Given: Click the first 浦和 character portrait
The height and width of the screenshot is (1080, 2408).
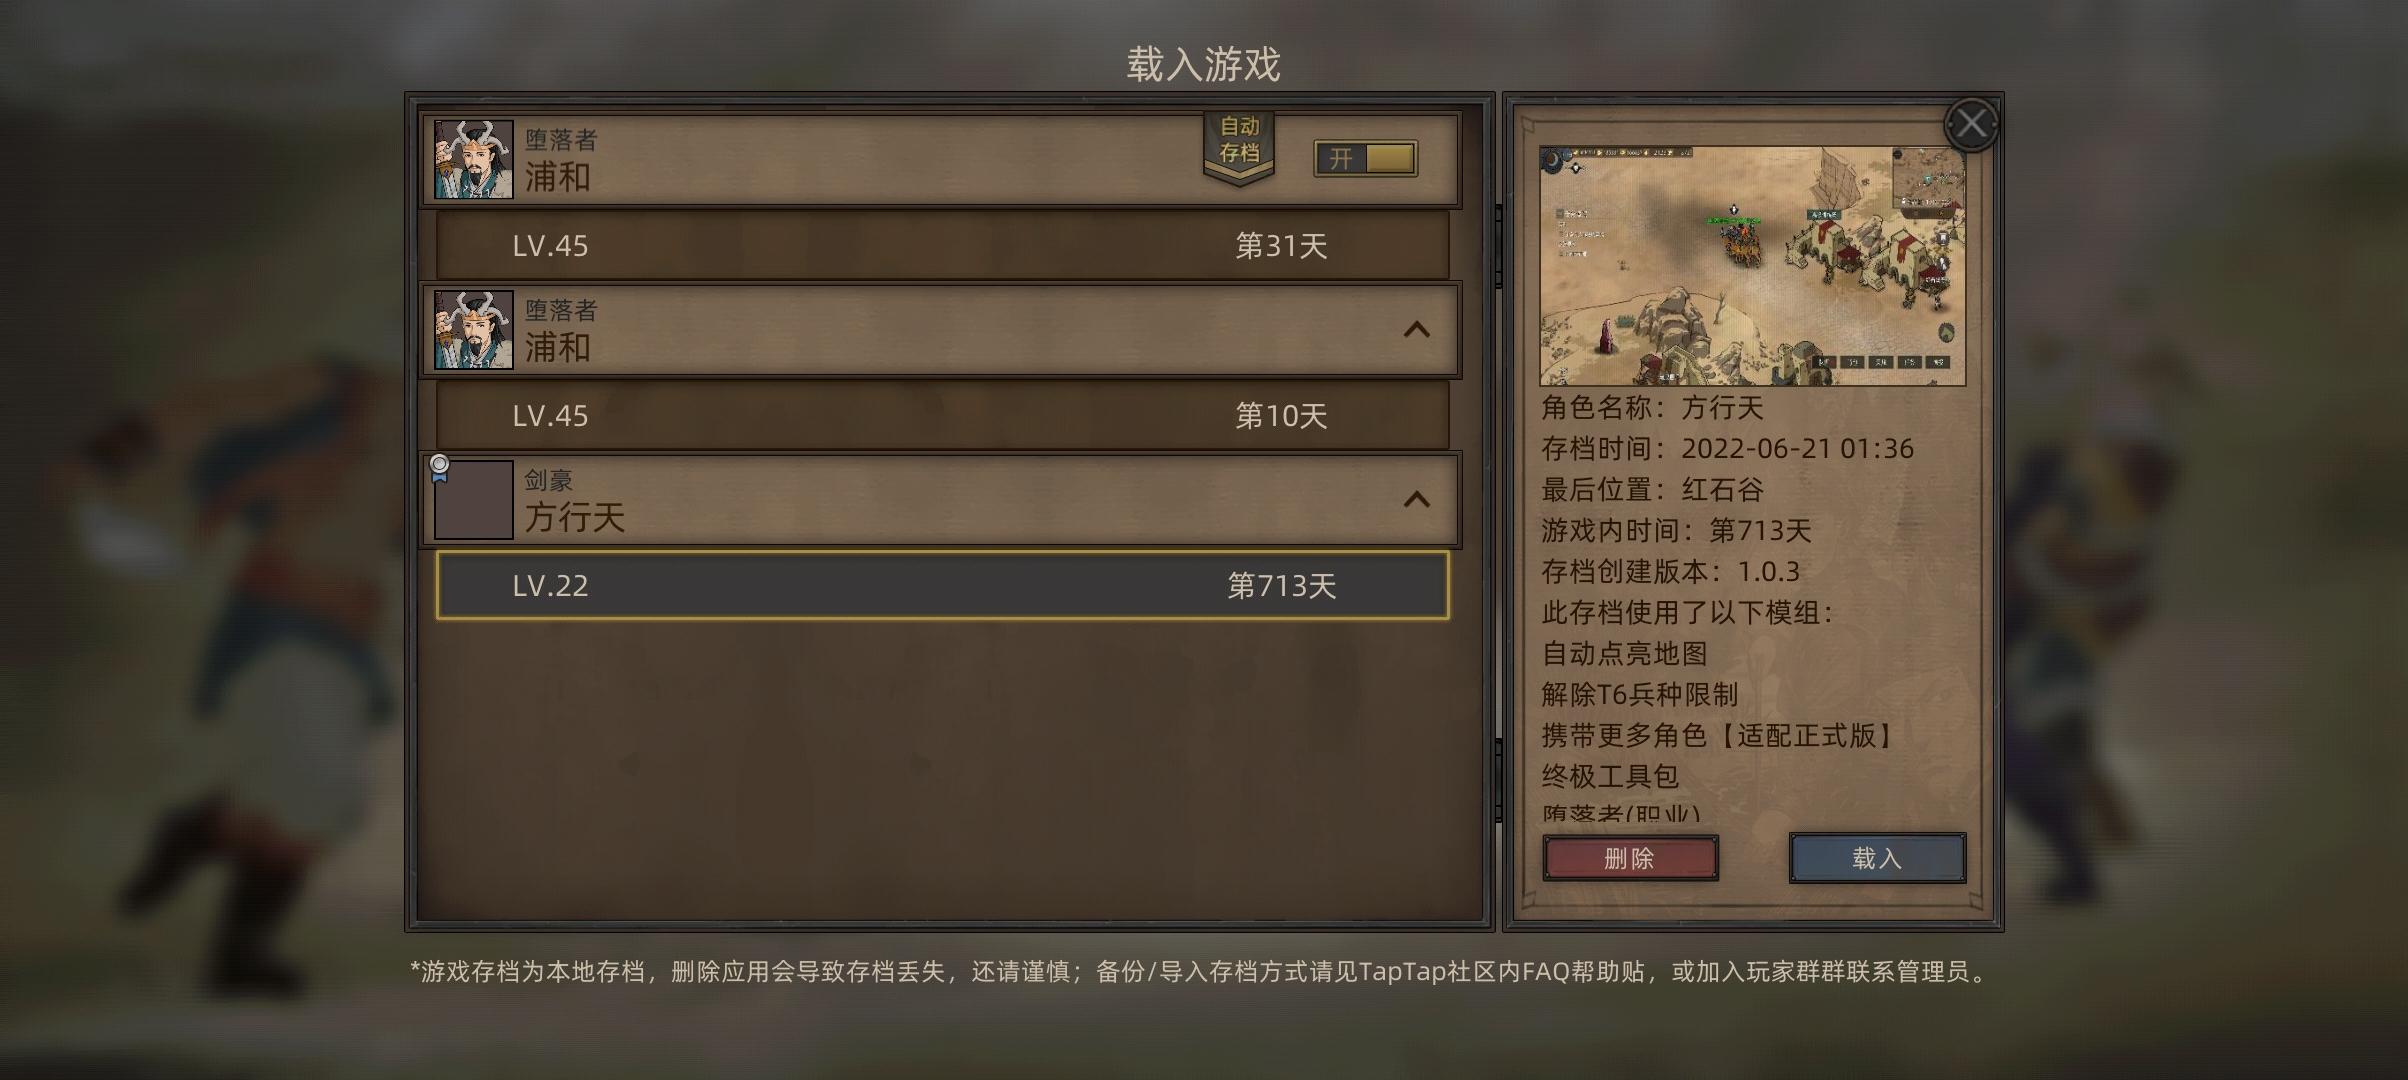Looking at the screenshot, I should [x=473, y=160].
